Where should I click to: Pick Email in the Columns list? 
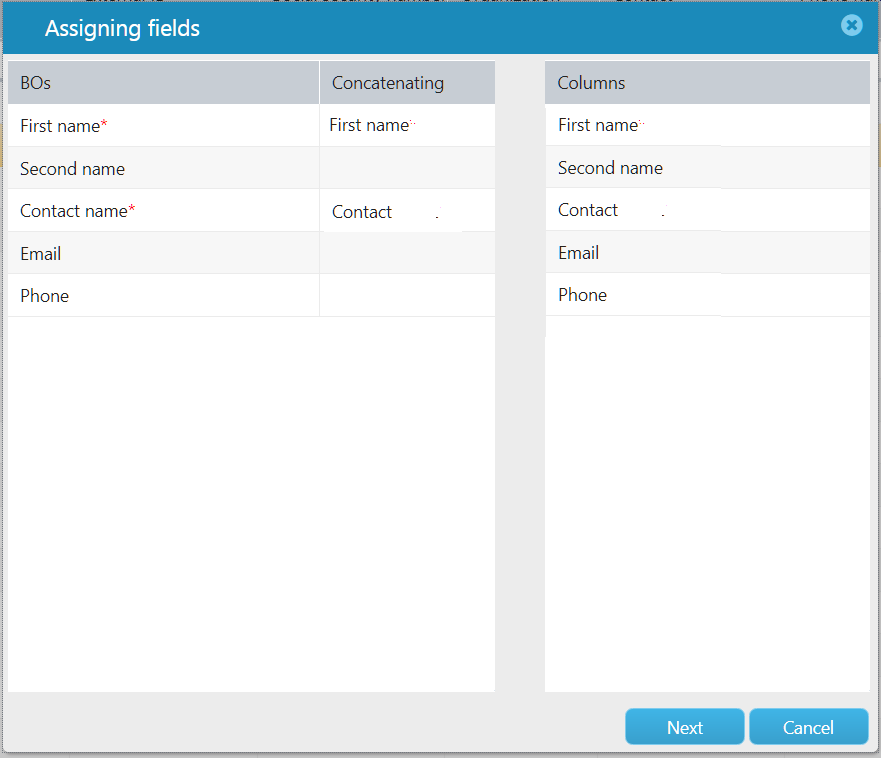tap(707, 252)
